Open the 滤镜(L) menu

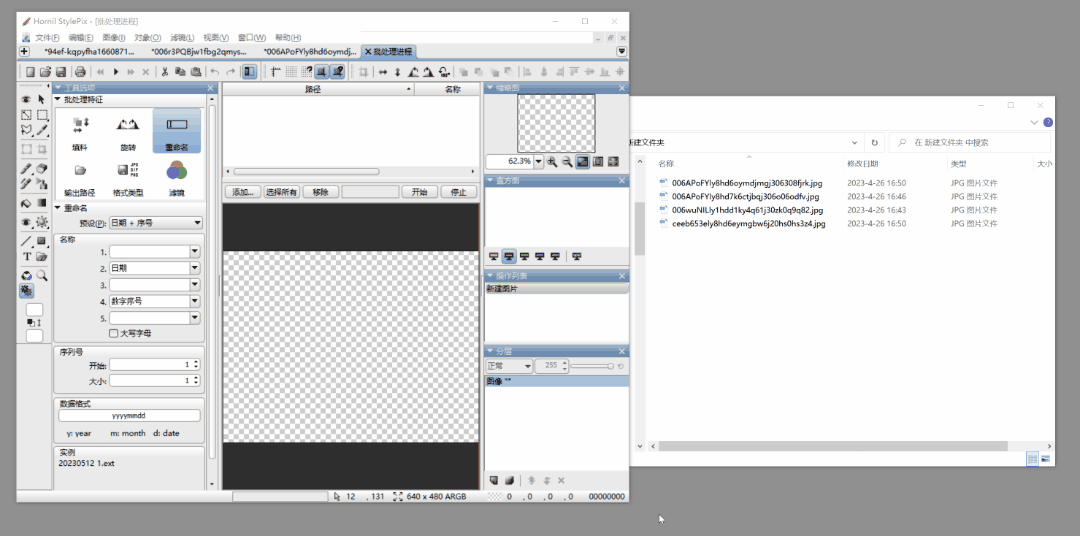point(182,37)
